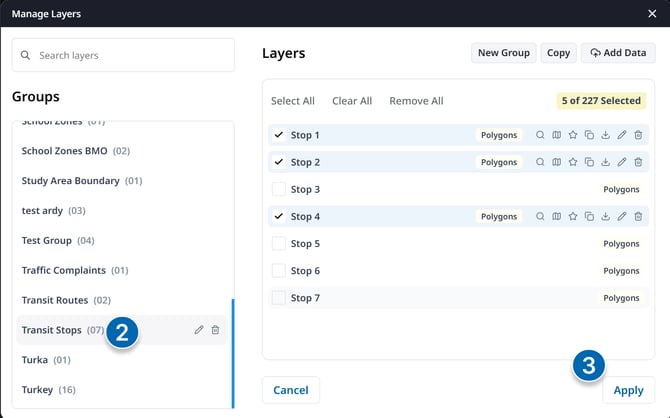Screen dimensions: 670x418
Task: Edit Stop 1 layer with pencil icon
Action: (x=621, y=135)
